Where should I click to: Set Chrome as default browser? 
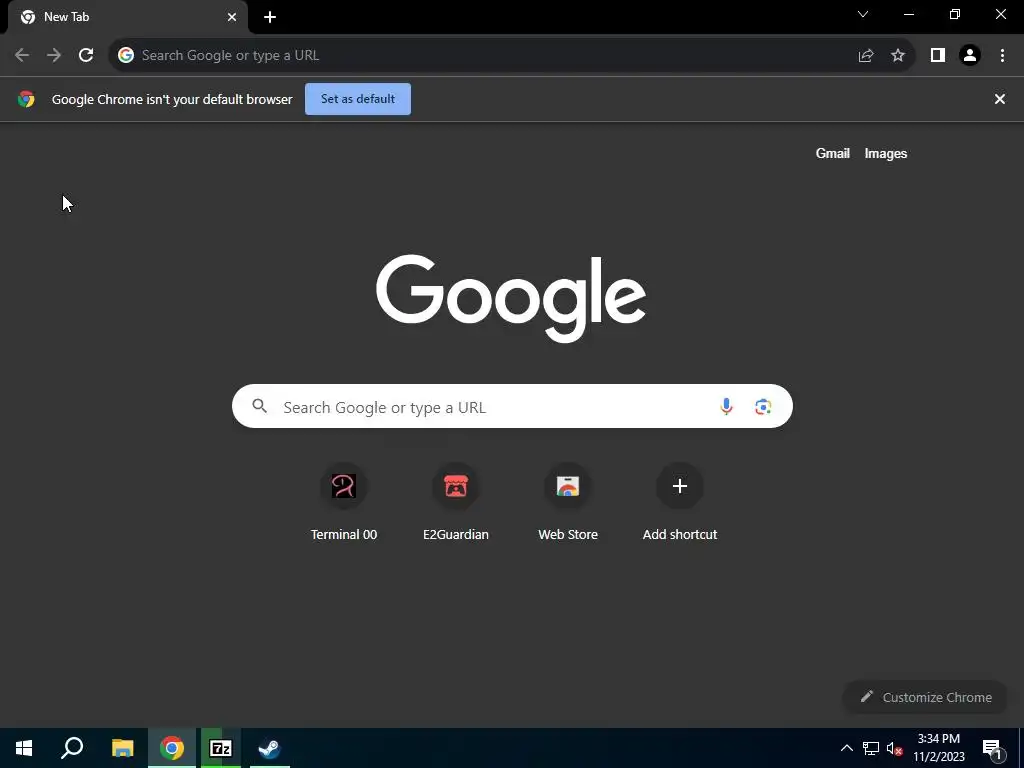click(358, 99)
